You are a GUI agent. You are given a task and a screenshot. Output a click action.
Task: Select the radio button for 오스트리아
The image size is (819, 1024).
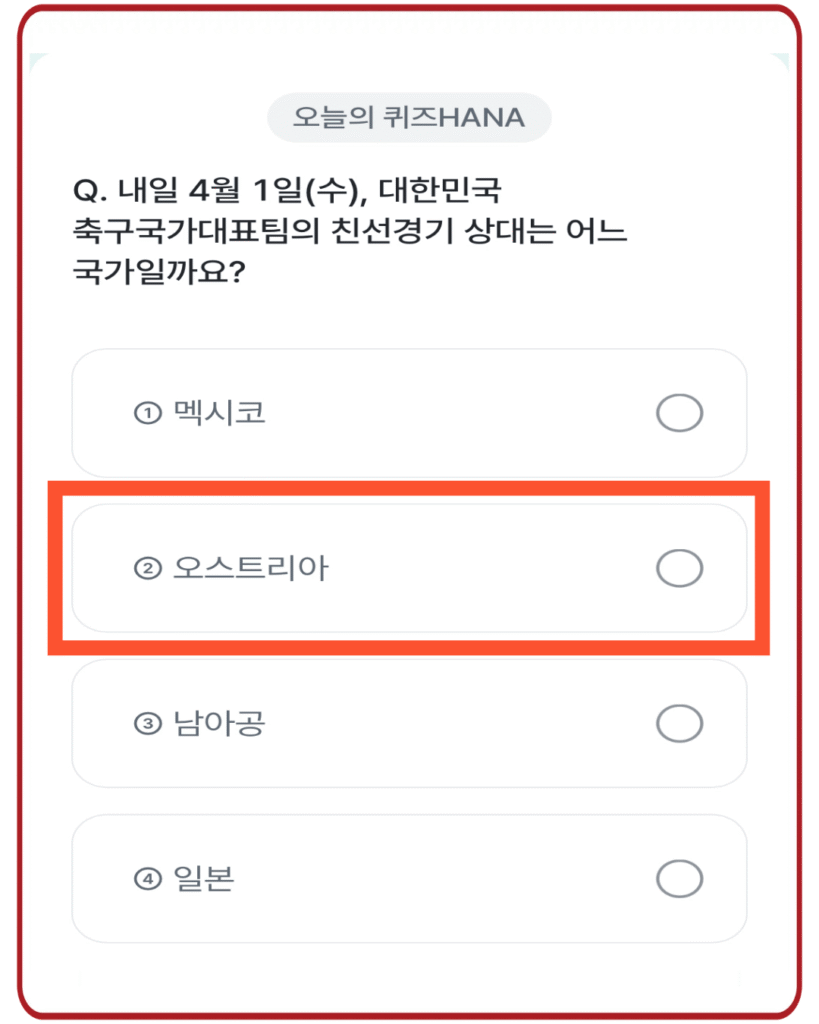680,568
